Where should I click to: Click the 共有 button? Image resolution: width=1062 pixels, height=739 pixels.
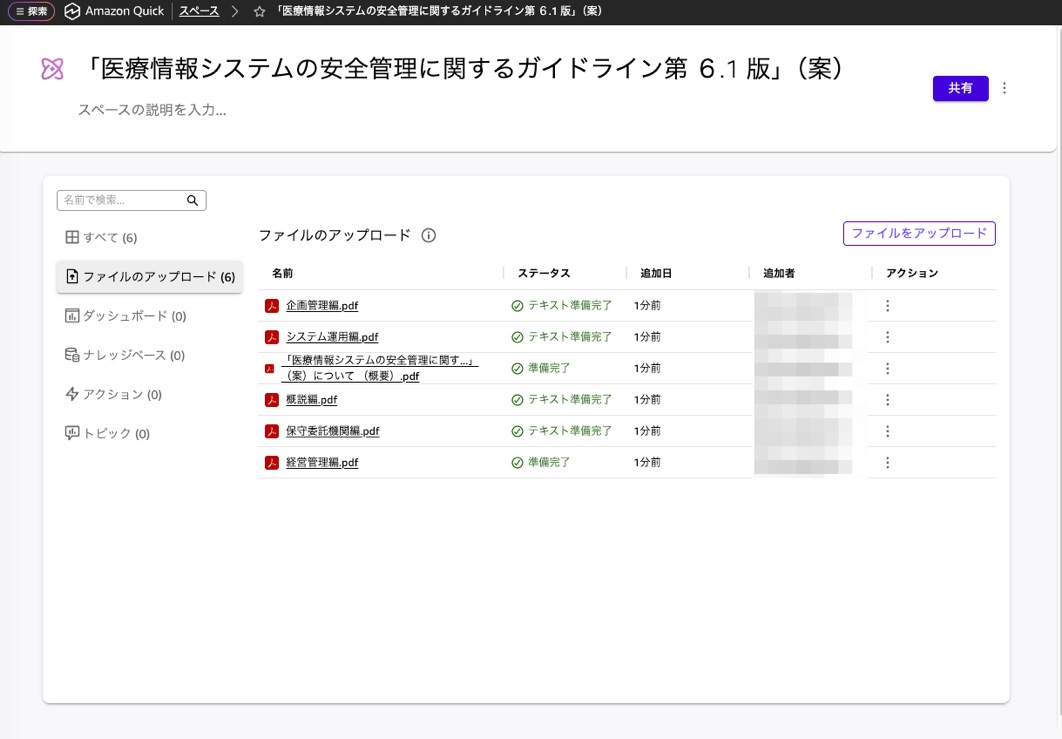pyautogui.click(x=960, y=88)
